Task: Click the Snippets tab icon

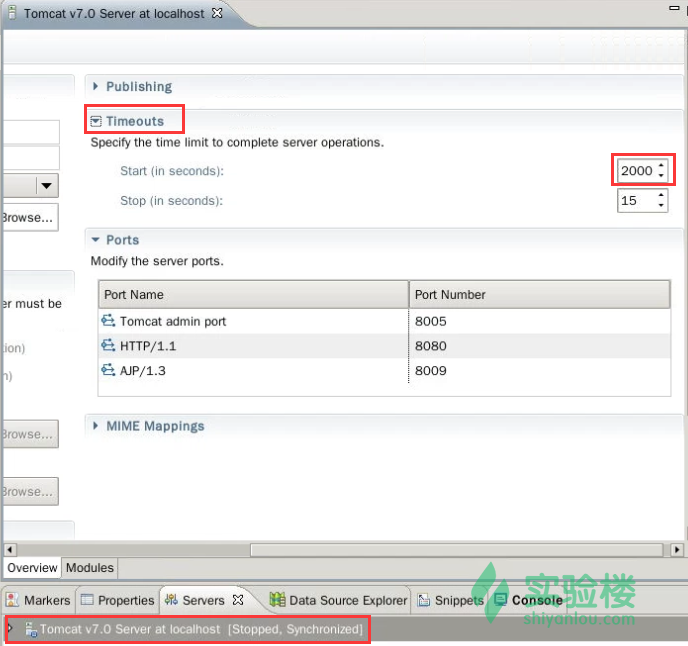Action: 423,599
